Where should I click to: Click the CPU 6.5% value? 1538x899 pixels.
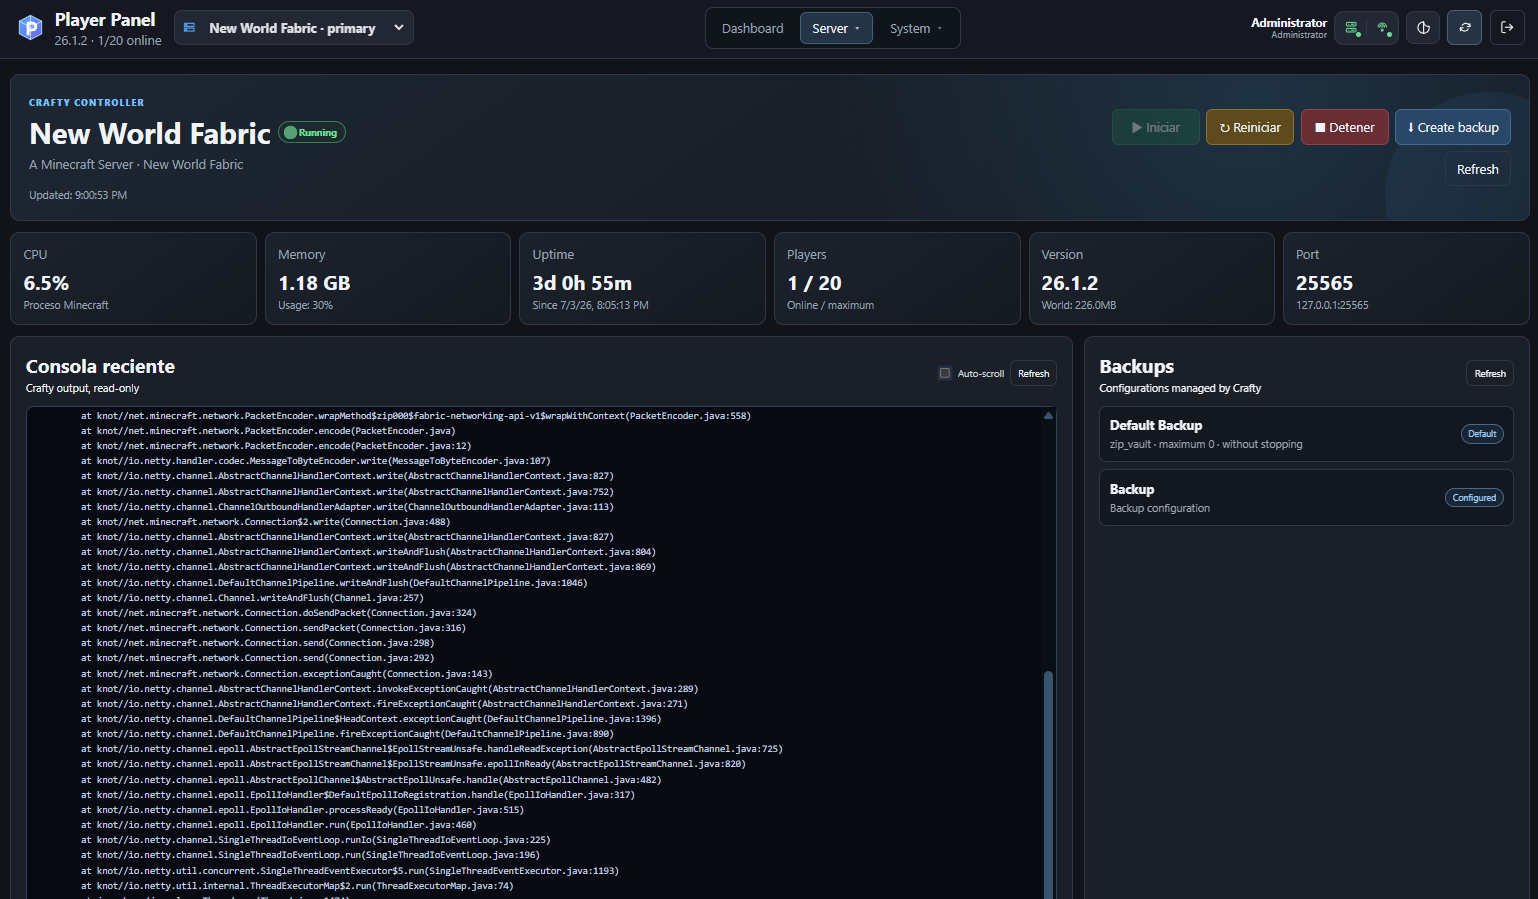(x=46, y=283)
